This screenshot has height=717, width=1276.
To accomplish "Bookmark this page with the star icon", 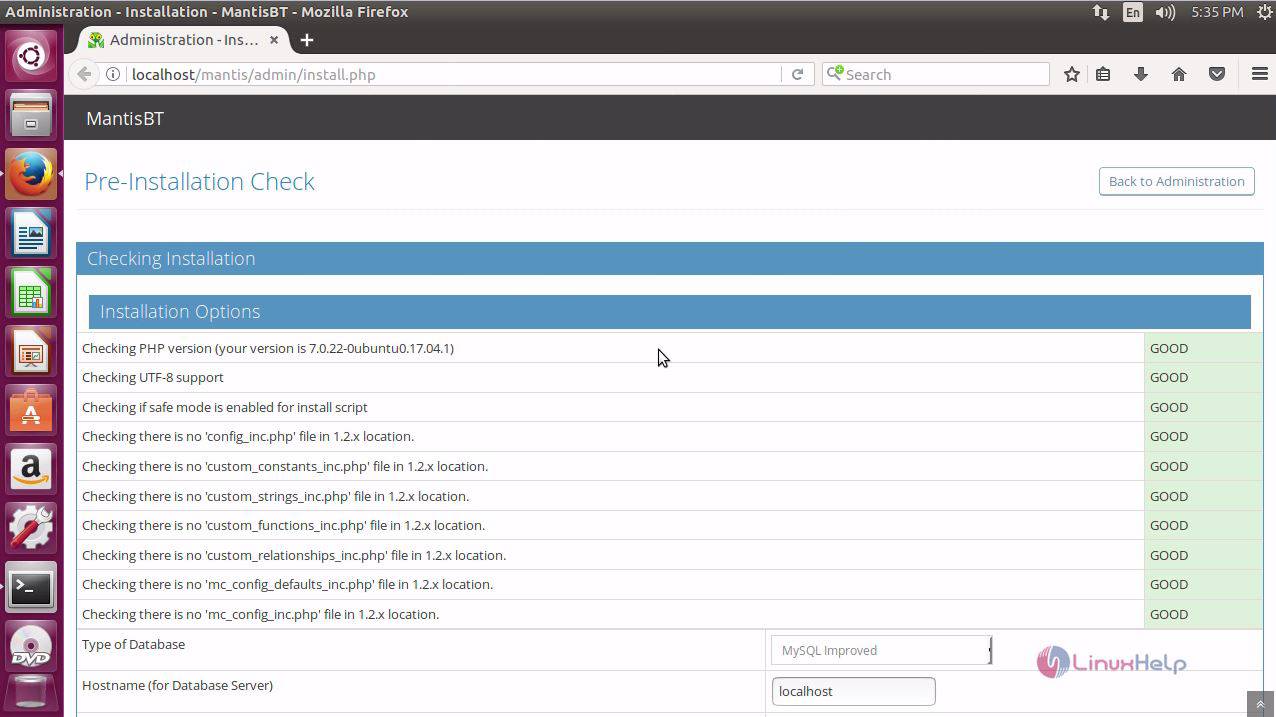I will click(1072, 74).
